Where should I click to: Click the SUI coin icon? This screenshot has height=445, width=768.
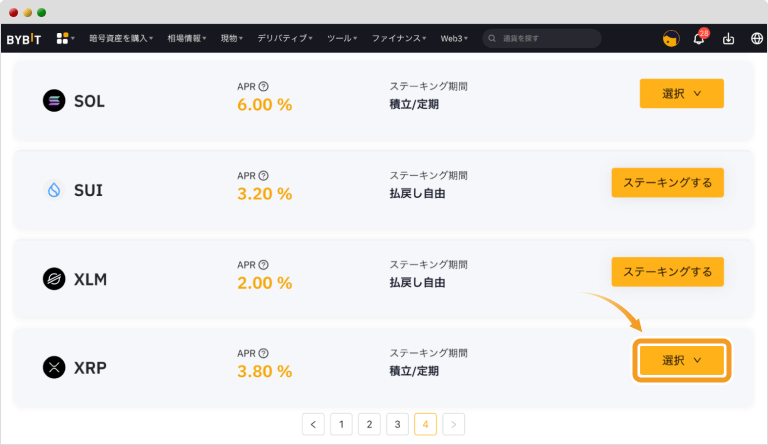click(54, 190)
